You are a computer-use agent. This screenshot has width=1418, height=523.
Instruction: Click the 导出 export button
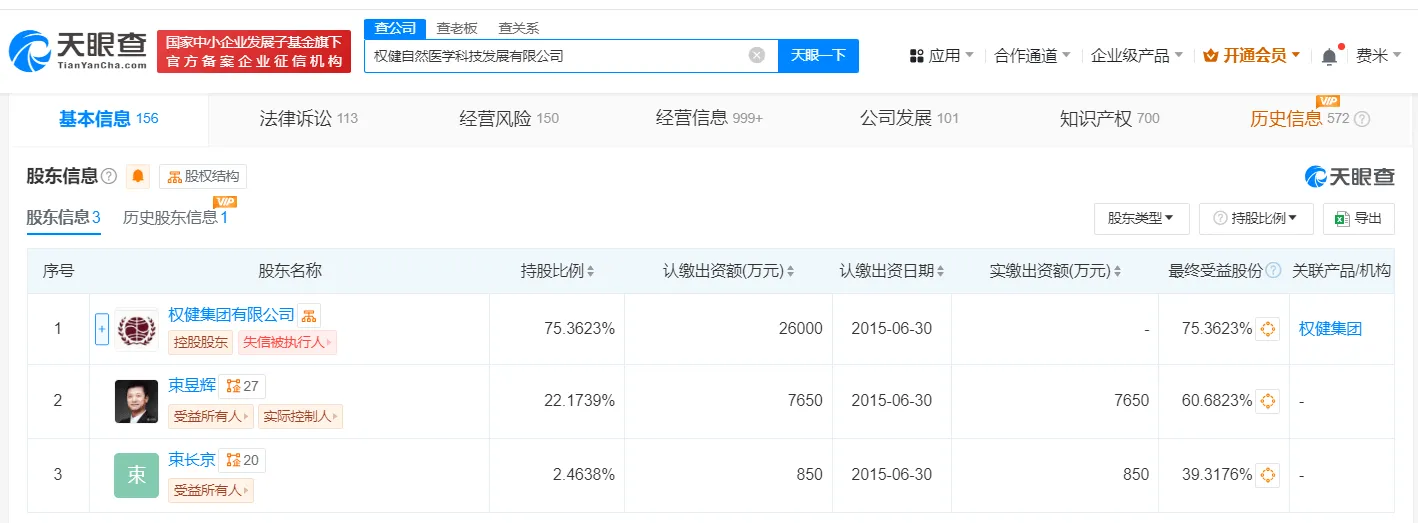point(1358,218)
